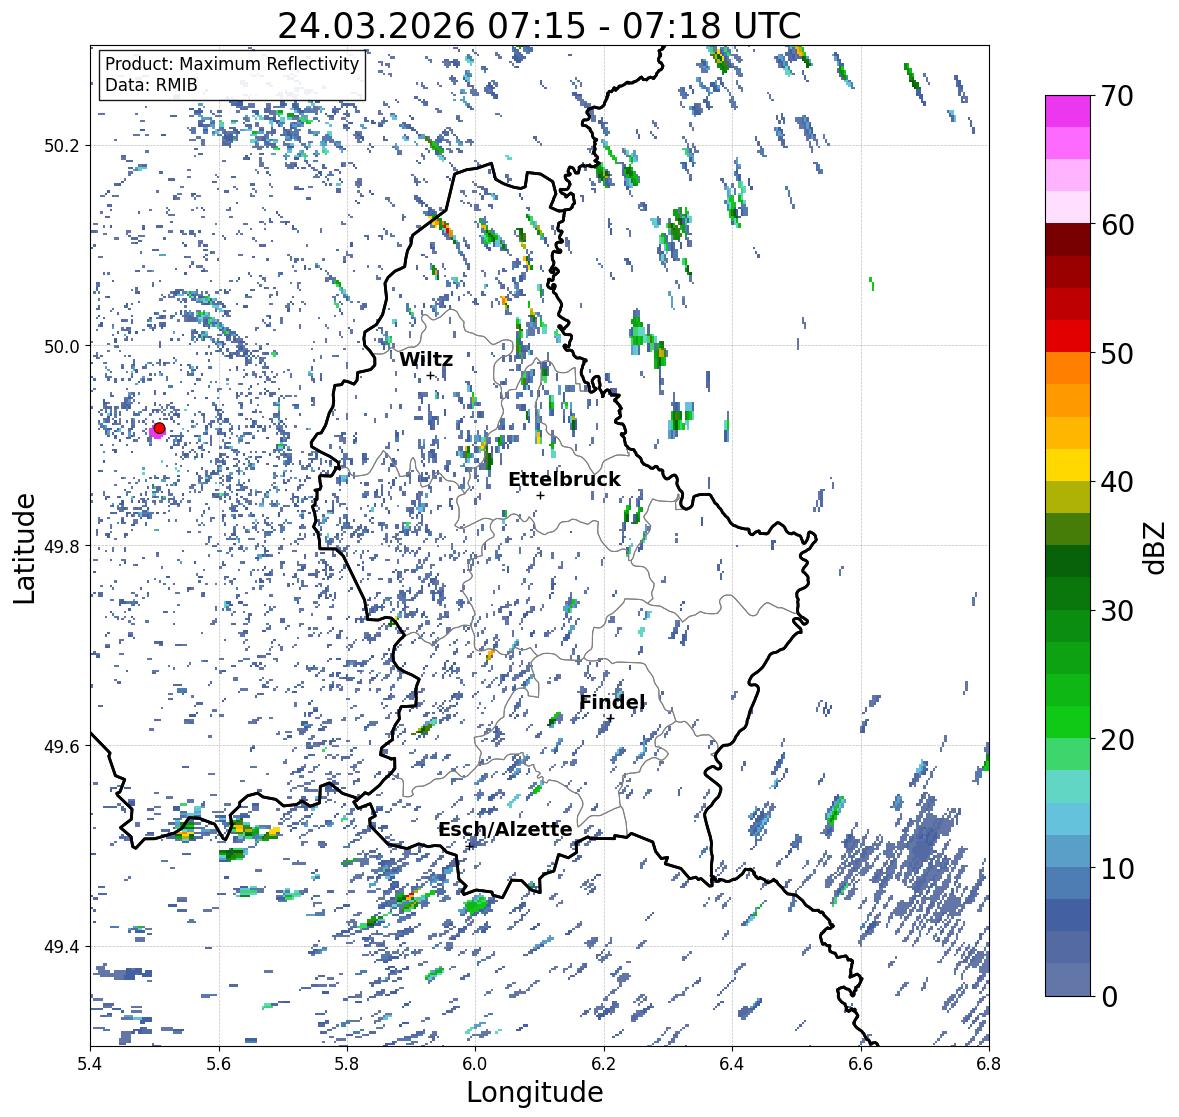Image resolution: width=1179 pixels, height=1117 pixels.
Task: Click the Findel station cross marker
Action: coord(611,718)
